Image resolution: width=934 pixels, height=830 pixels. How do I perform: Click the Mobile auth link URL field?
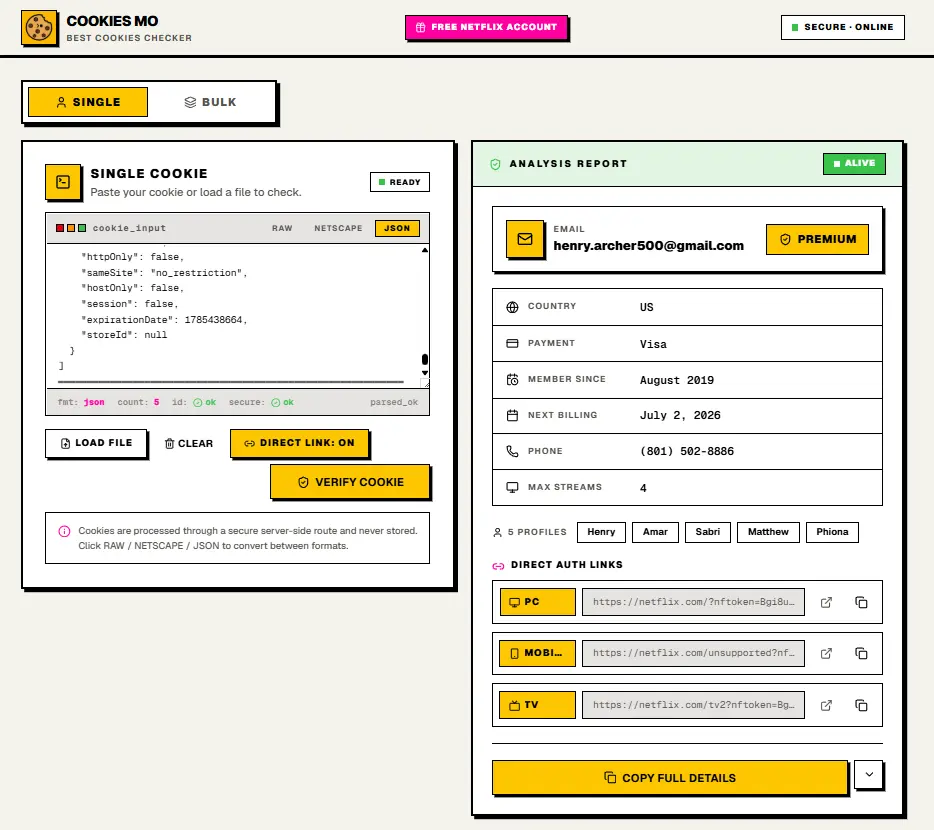pyautogui.click(x=693, y=653)
